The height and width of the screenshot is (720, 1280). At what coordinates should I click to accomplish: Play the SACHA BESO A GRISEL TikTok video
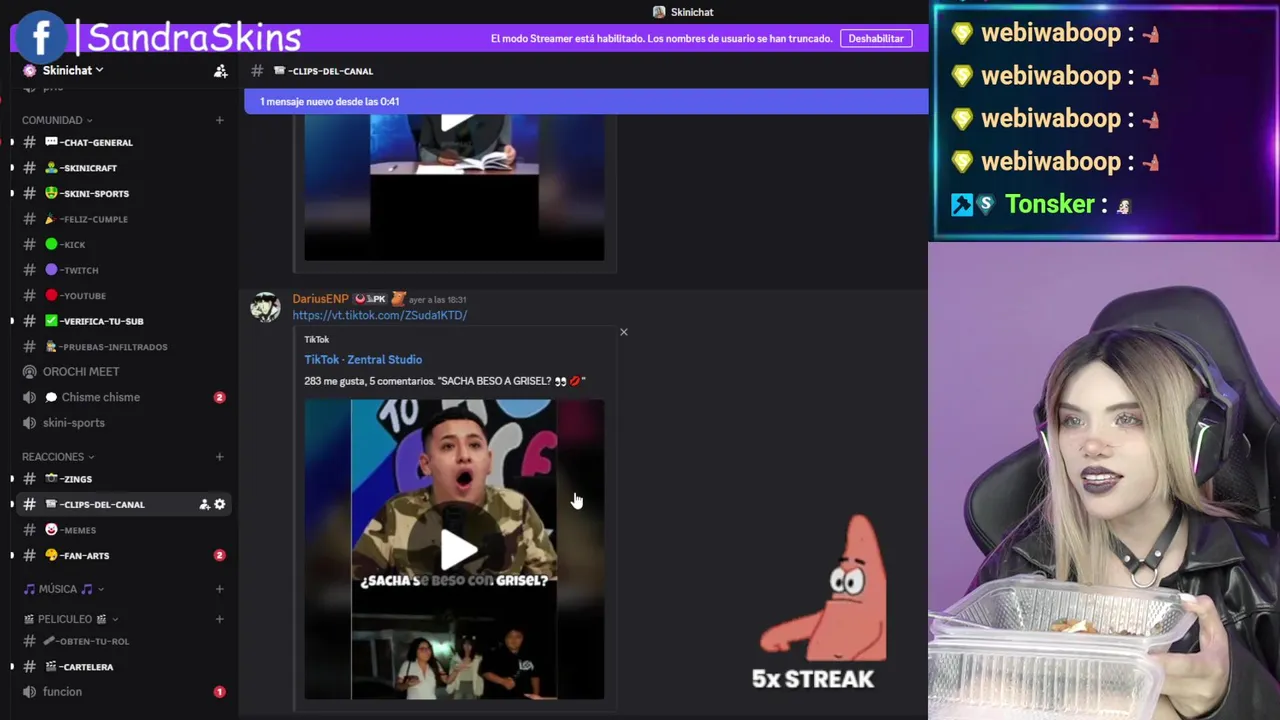458,548
